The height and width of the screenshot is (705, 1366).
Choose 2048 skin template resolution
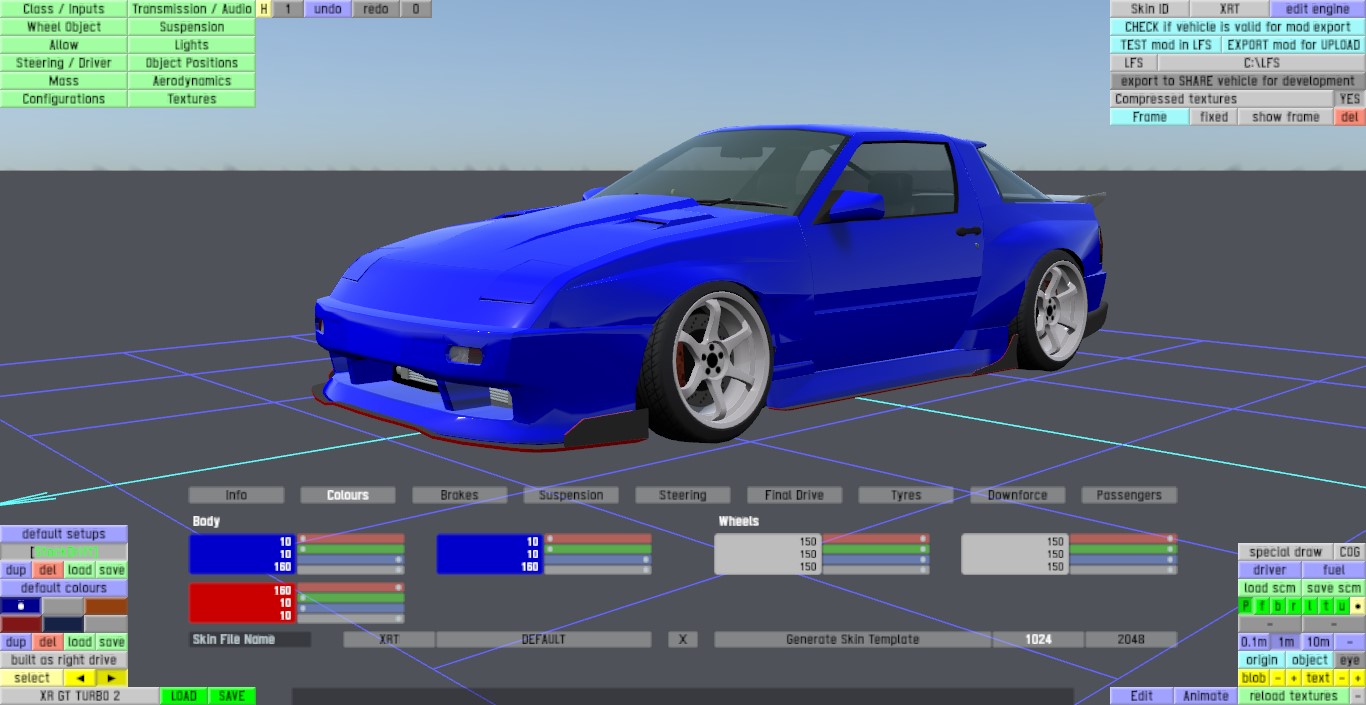click(1131, 639)
